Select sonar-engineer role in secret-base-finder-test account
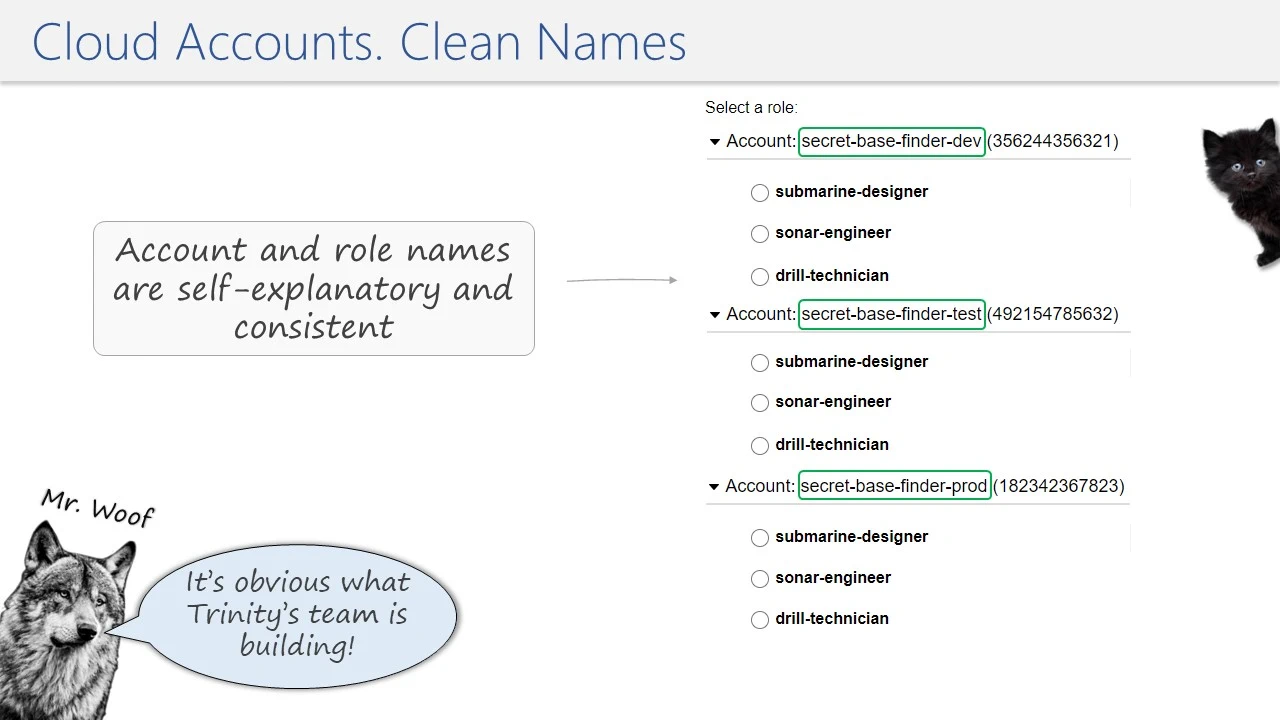 [x=760, y=403]
